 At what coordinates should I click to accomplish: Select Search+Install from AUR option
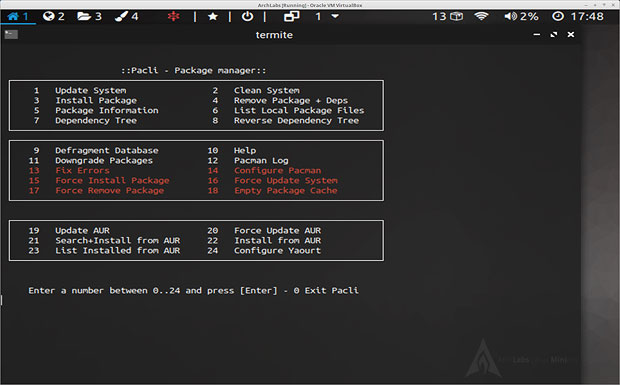click(x=118, y=240)
